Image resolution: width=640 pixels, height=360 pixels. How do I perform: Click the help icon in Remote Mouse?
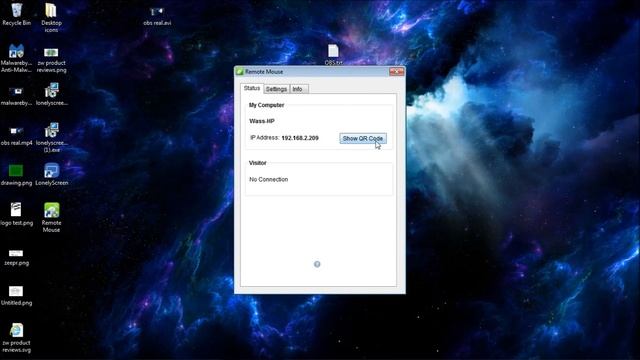pos(317,264)
